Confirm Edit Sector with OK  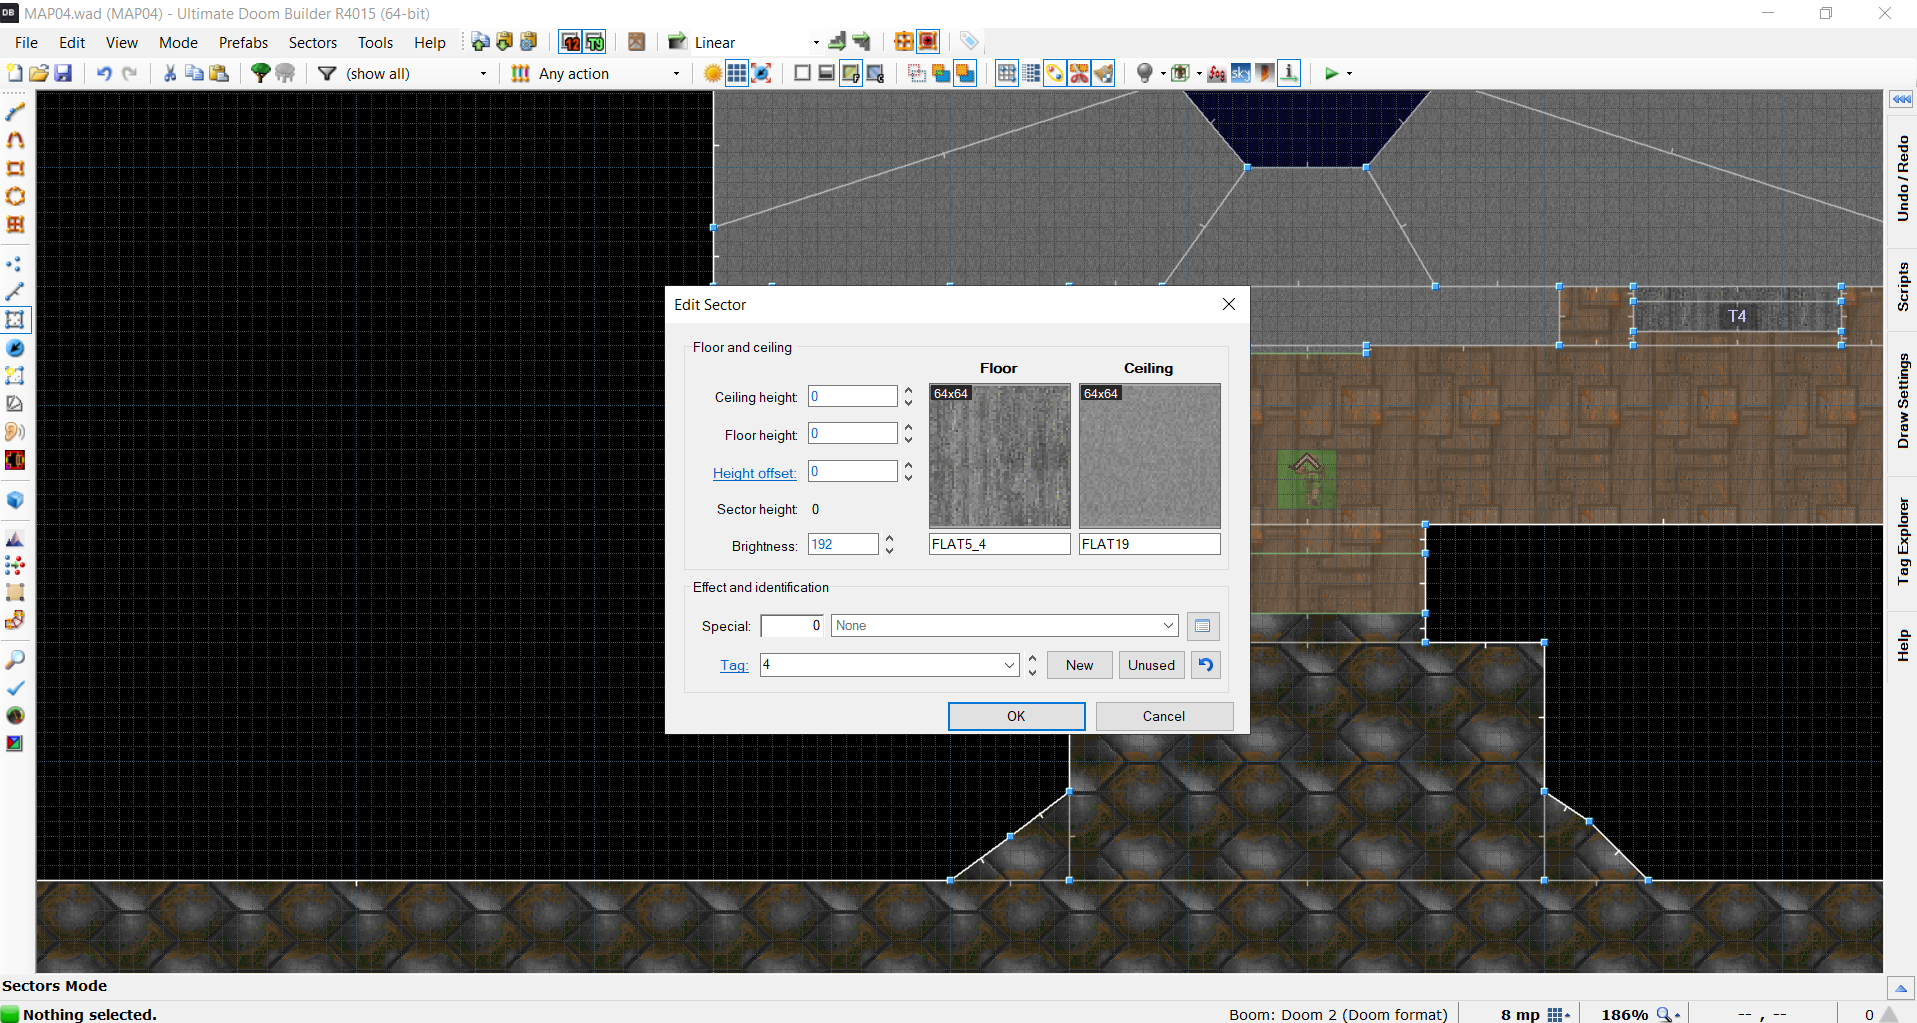pos(1016,716)
